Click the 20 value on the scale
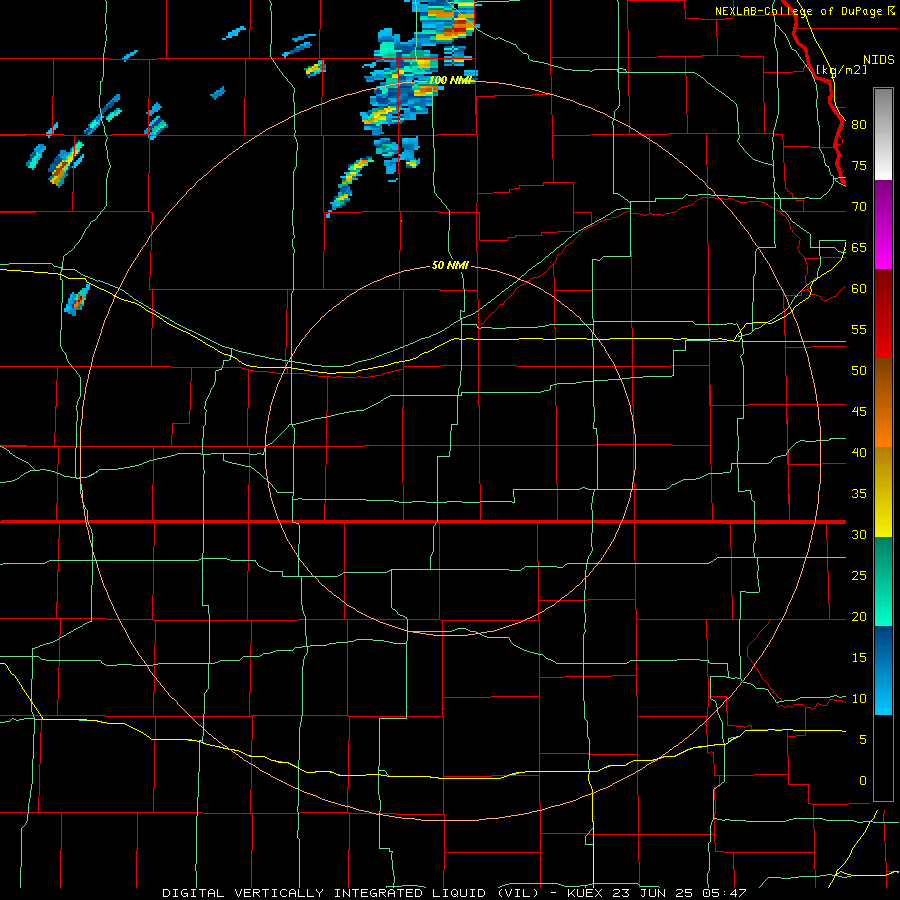The width and height of the screenshot is (900, 900). click(x=859, y=616)
